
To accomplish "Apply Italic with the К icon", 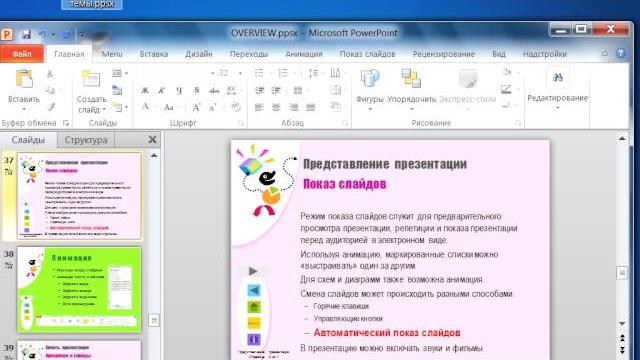I will [162, 90].
